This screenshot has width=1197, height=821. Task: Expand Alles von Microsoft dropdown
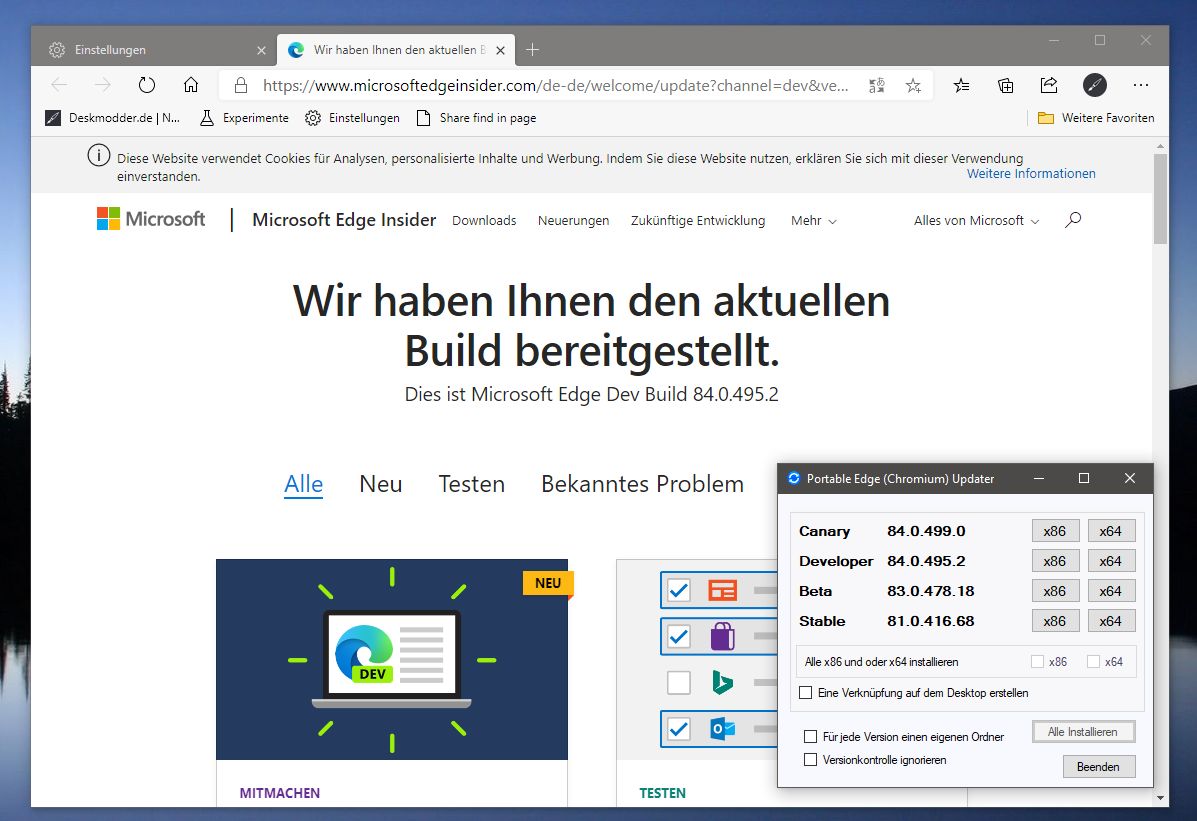[x=976, y=221]
